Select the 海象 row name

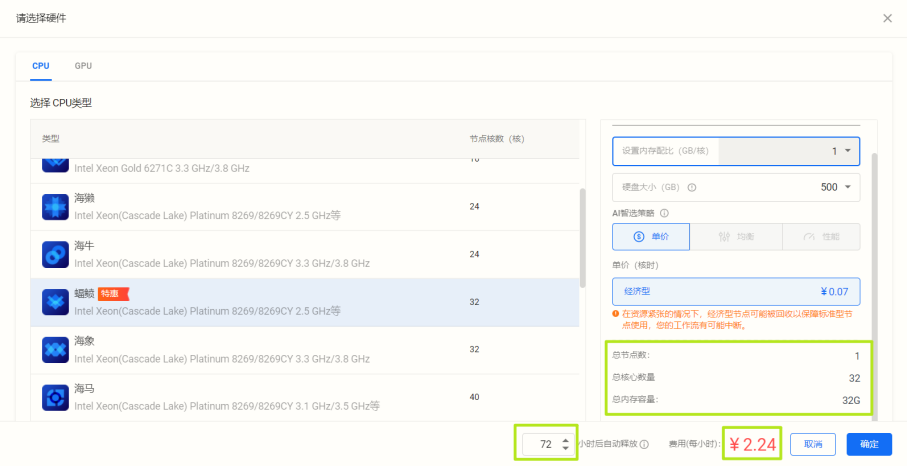(x=84, y=341)
